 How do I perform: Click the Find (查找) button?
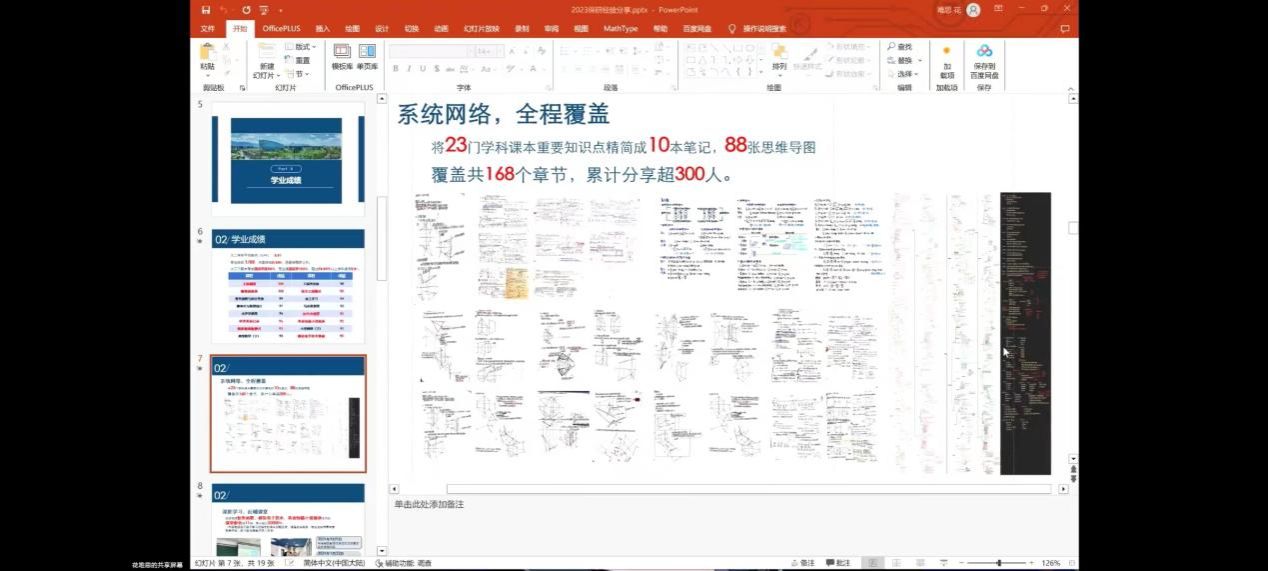pyautogui.click(x=900, y=47)
